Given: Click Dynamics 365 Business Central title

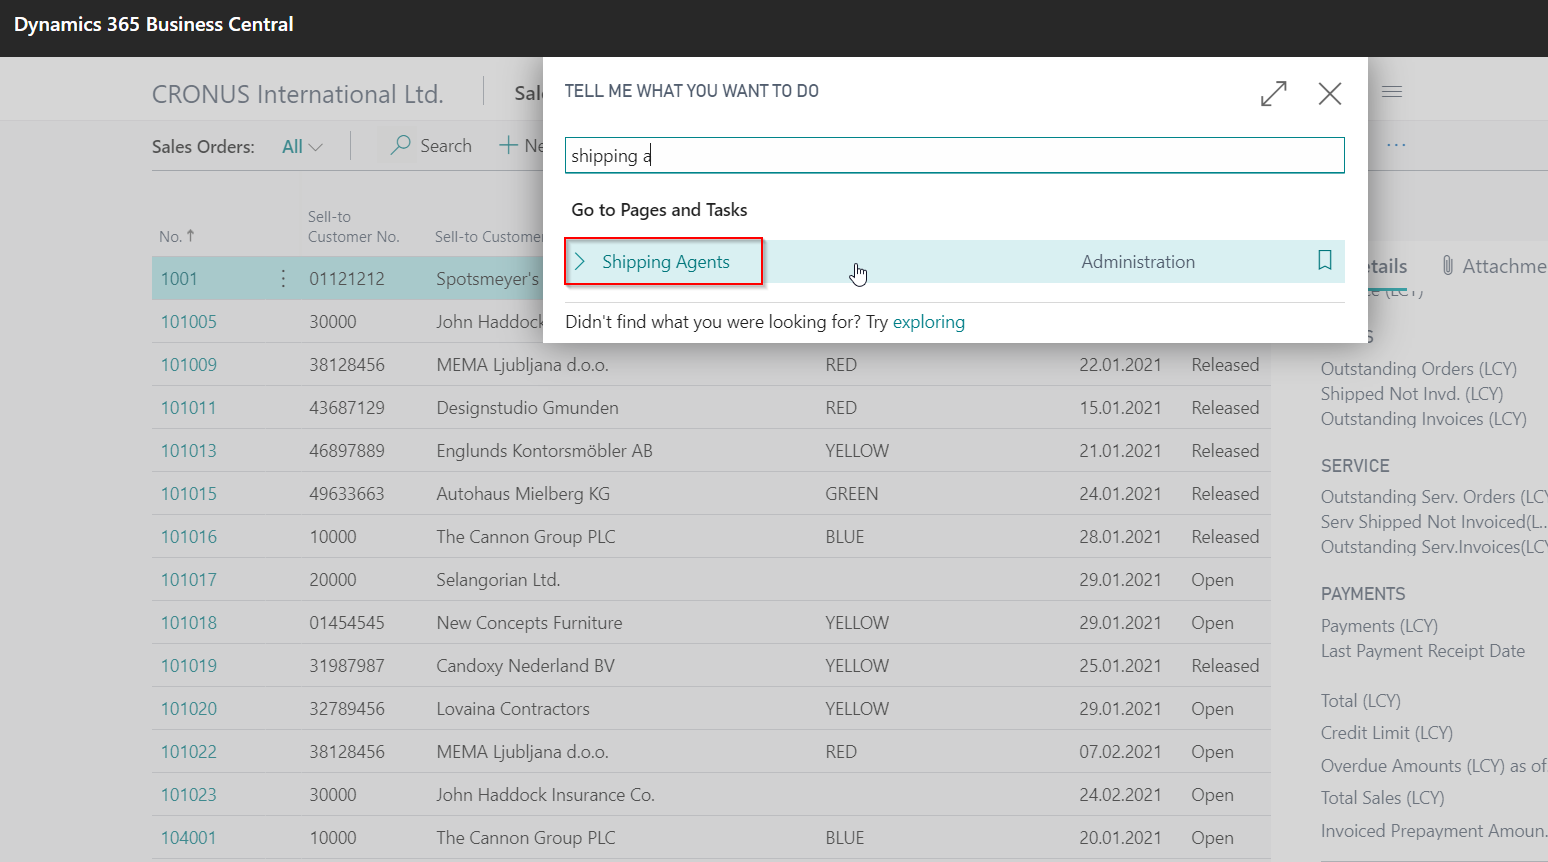Looking at the screenshot, I should click(x=154, y=24).
